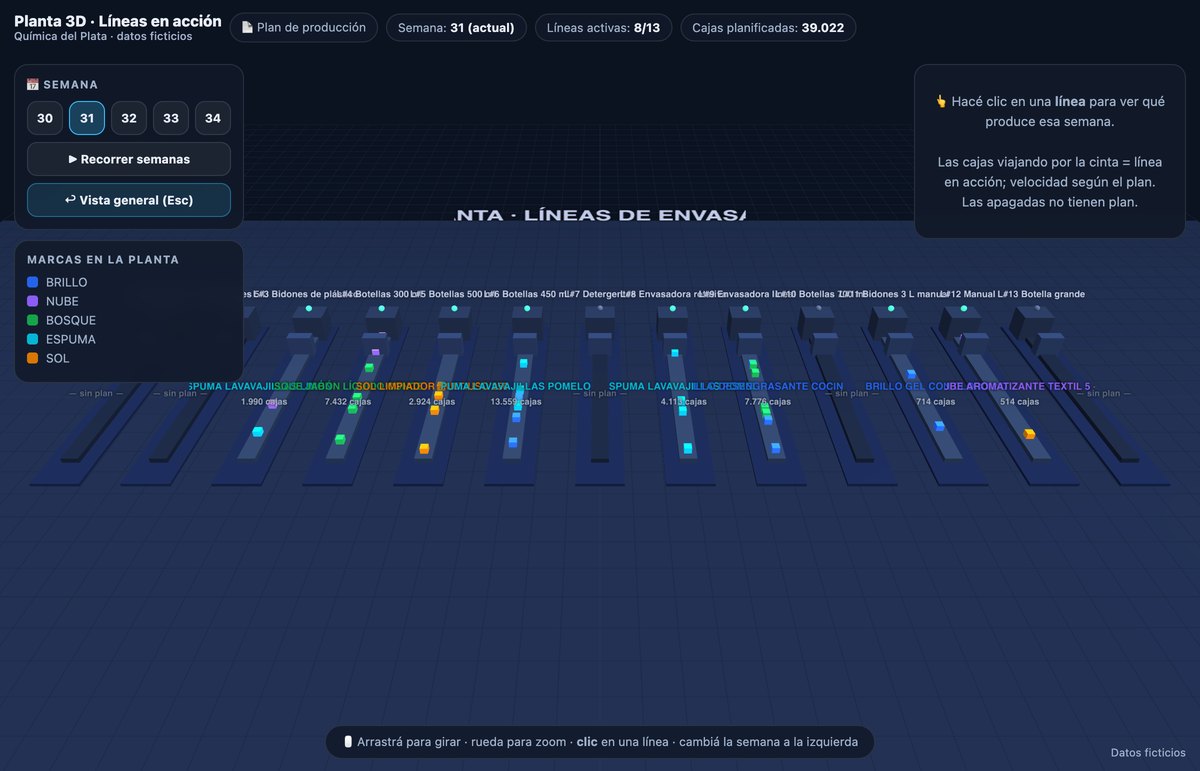Click the L#11 Bidones 3 L status light

[890, 308]
